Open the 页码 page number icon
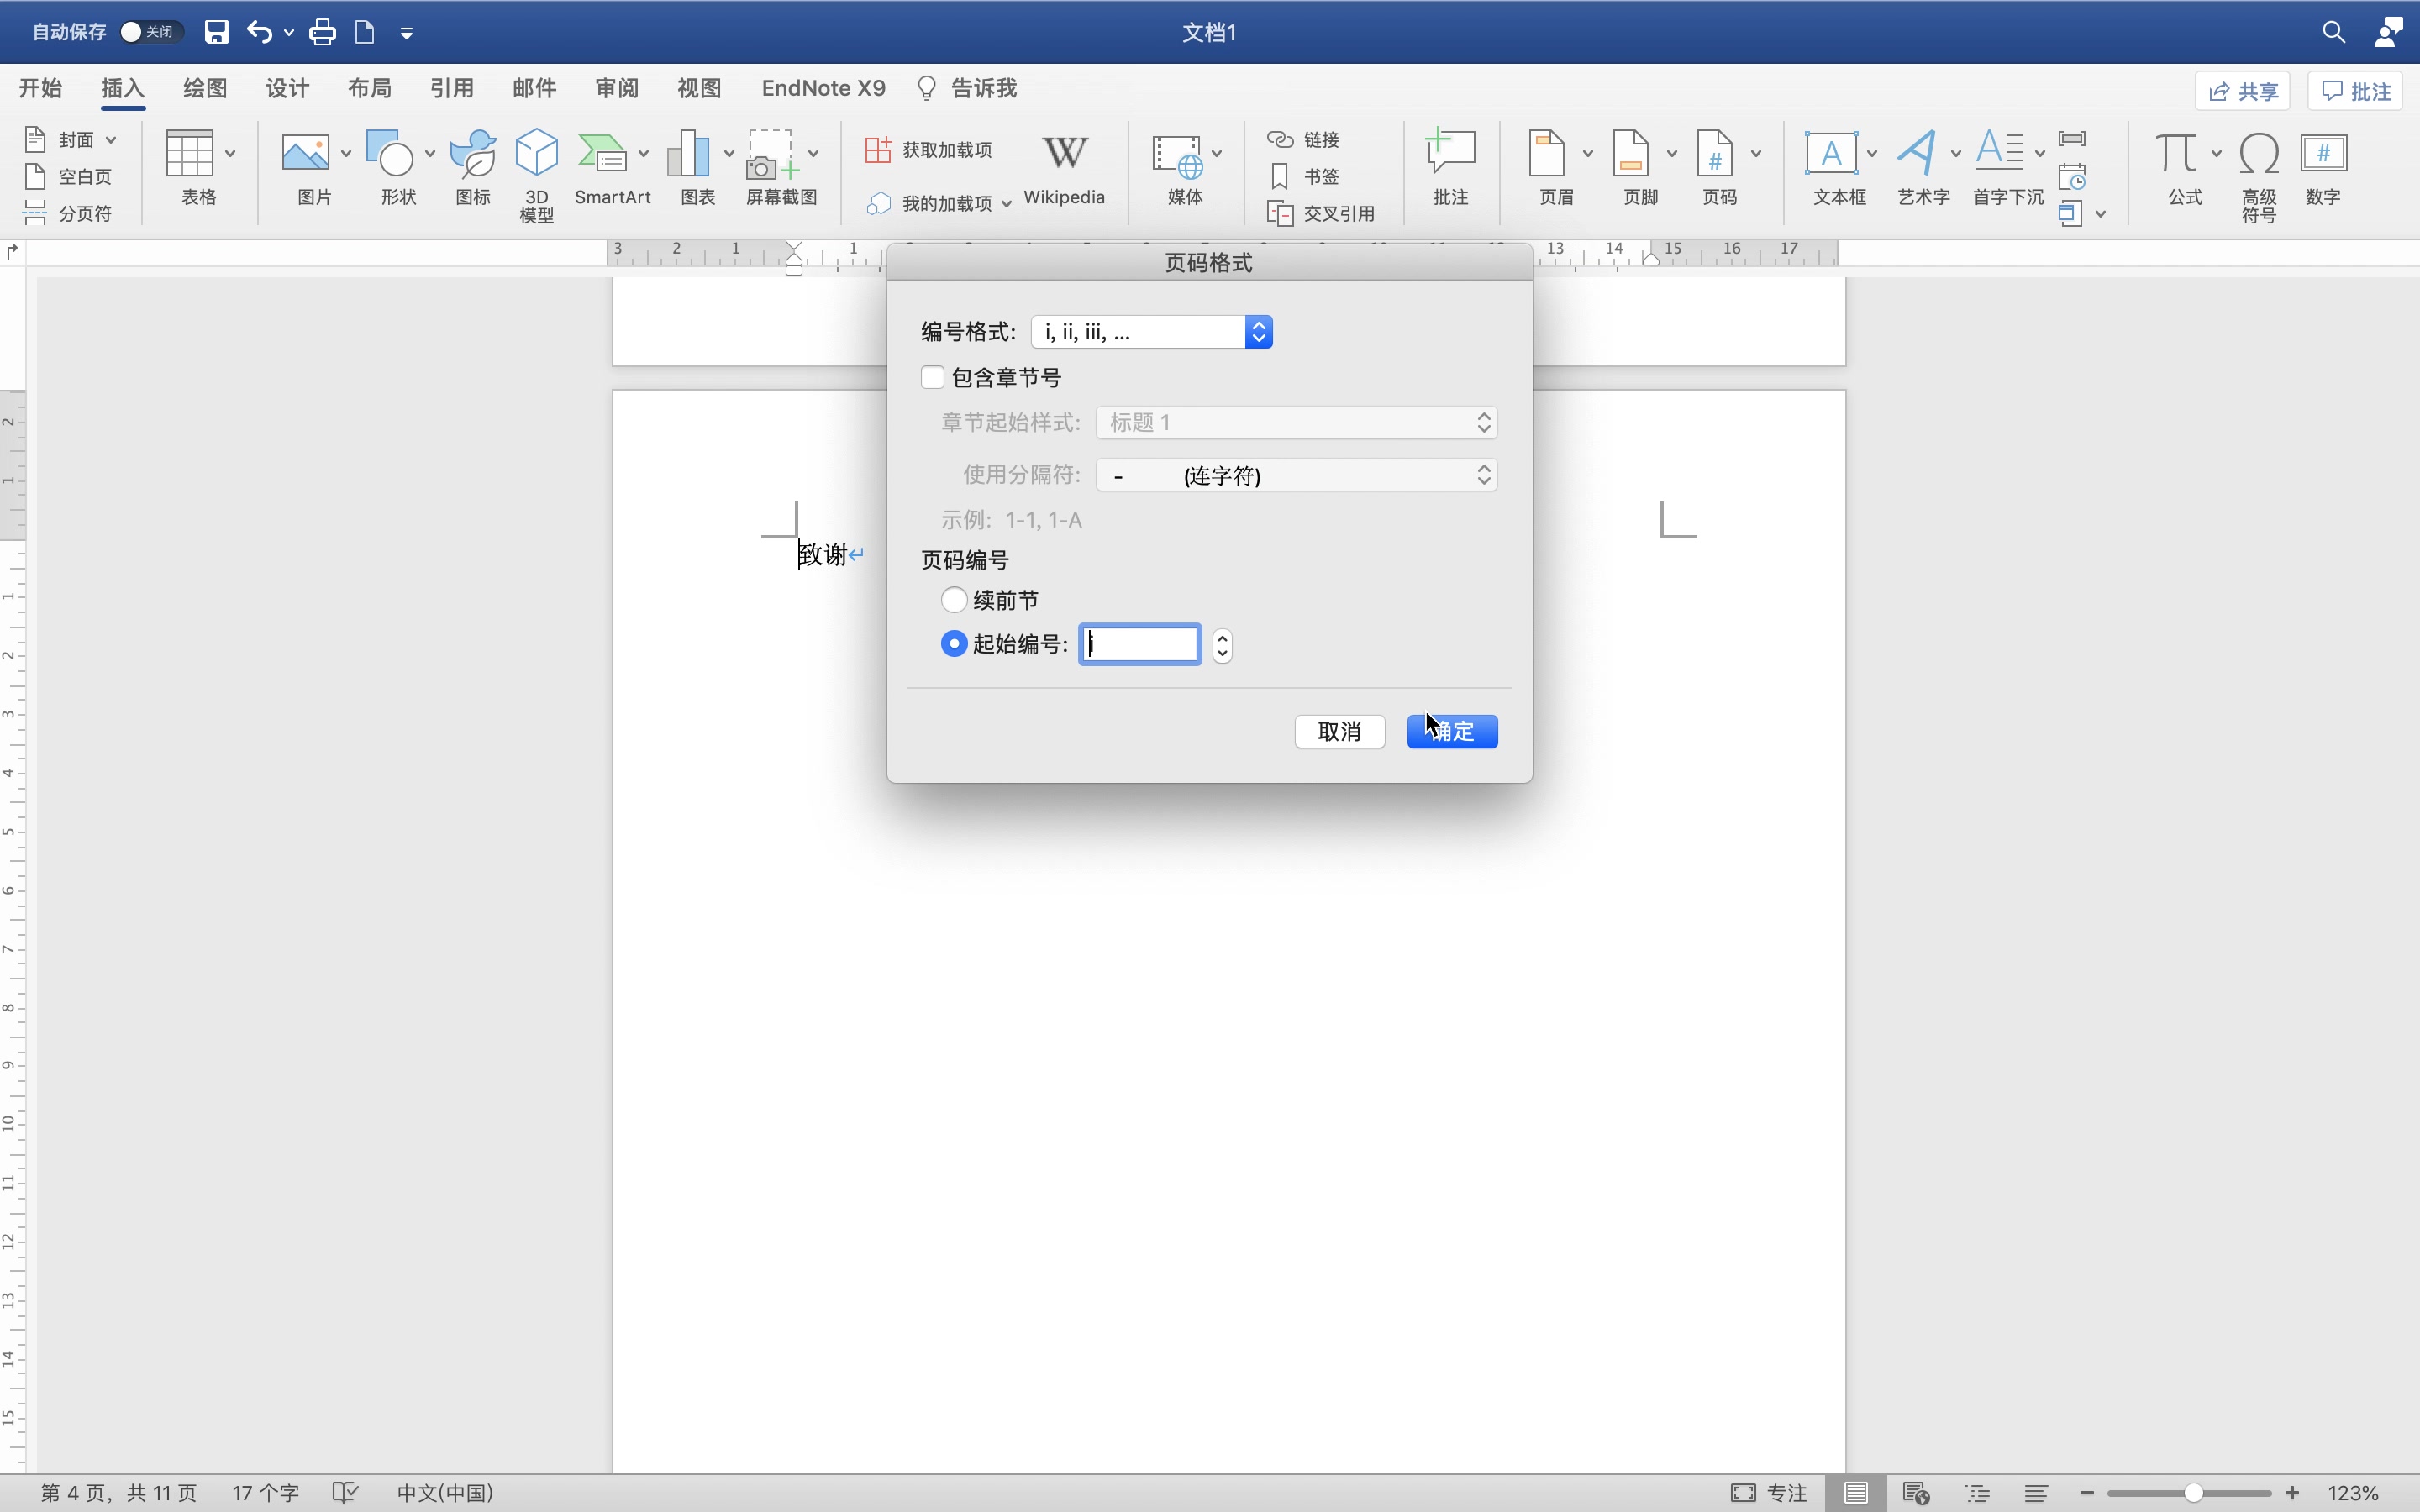 pos(1715,154)
